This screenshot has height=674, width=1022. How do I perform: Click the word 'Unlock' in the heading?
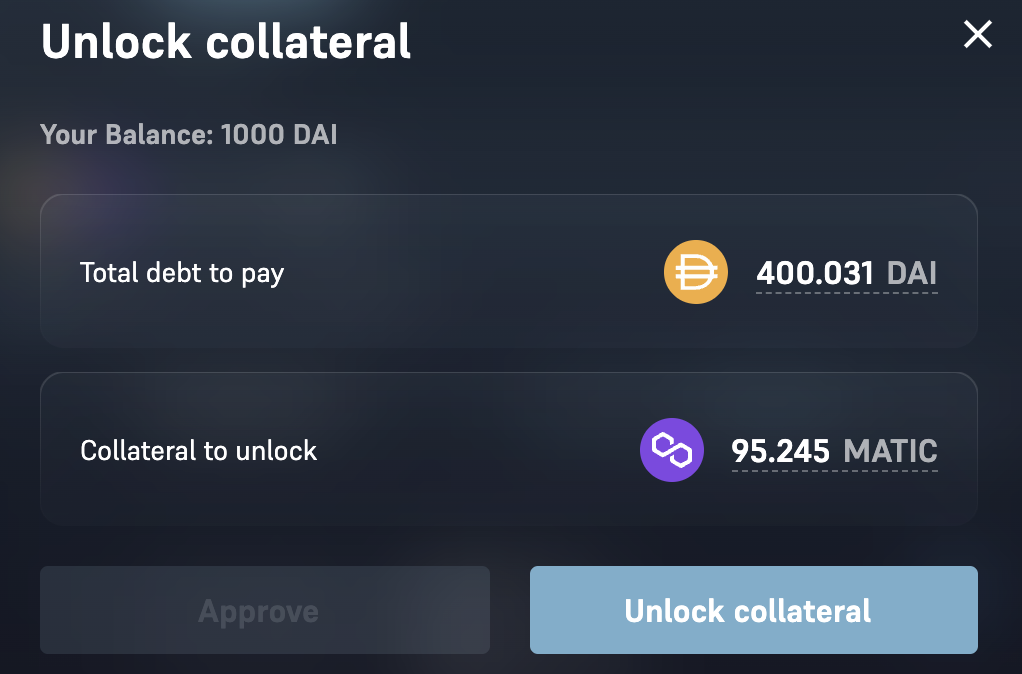tap(116, 42)
